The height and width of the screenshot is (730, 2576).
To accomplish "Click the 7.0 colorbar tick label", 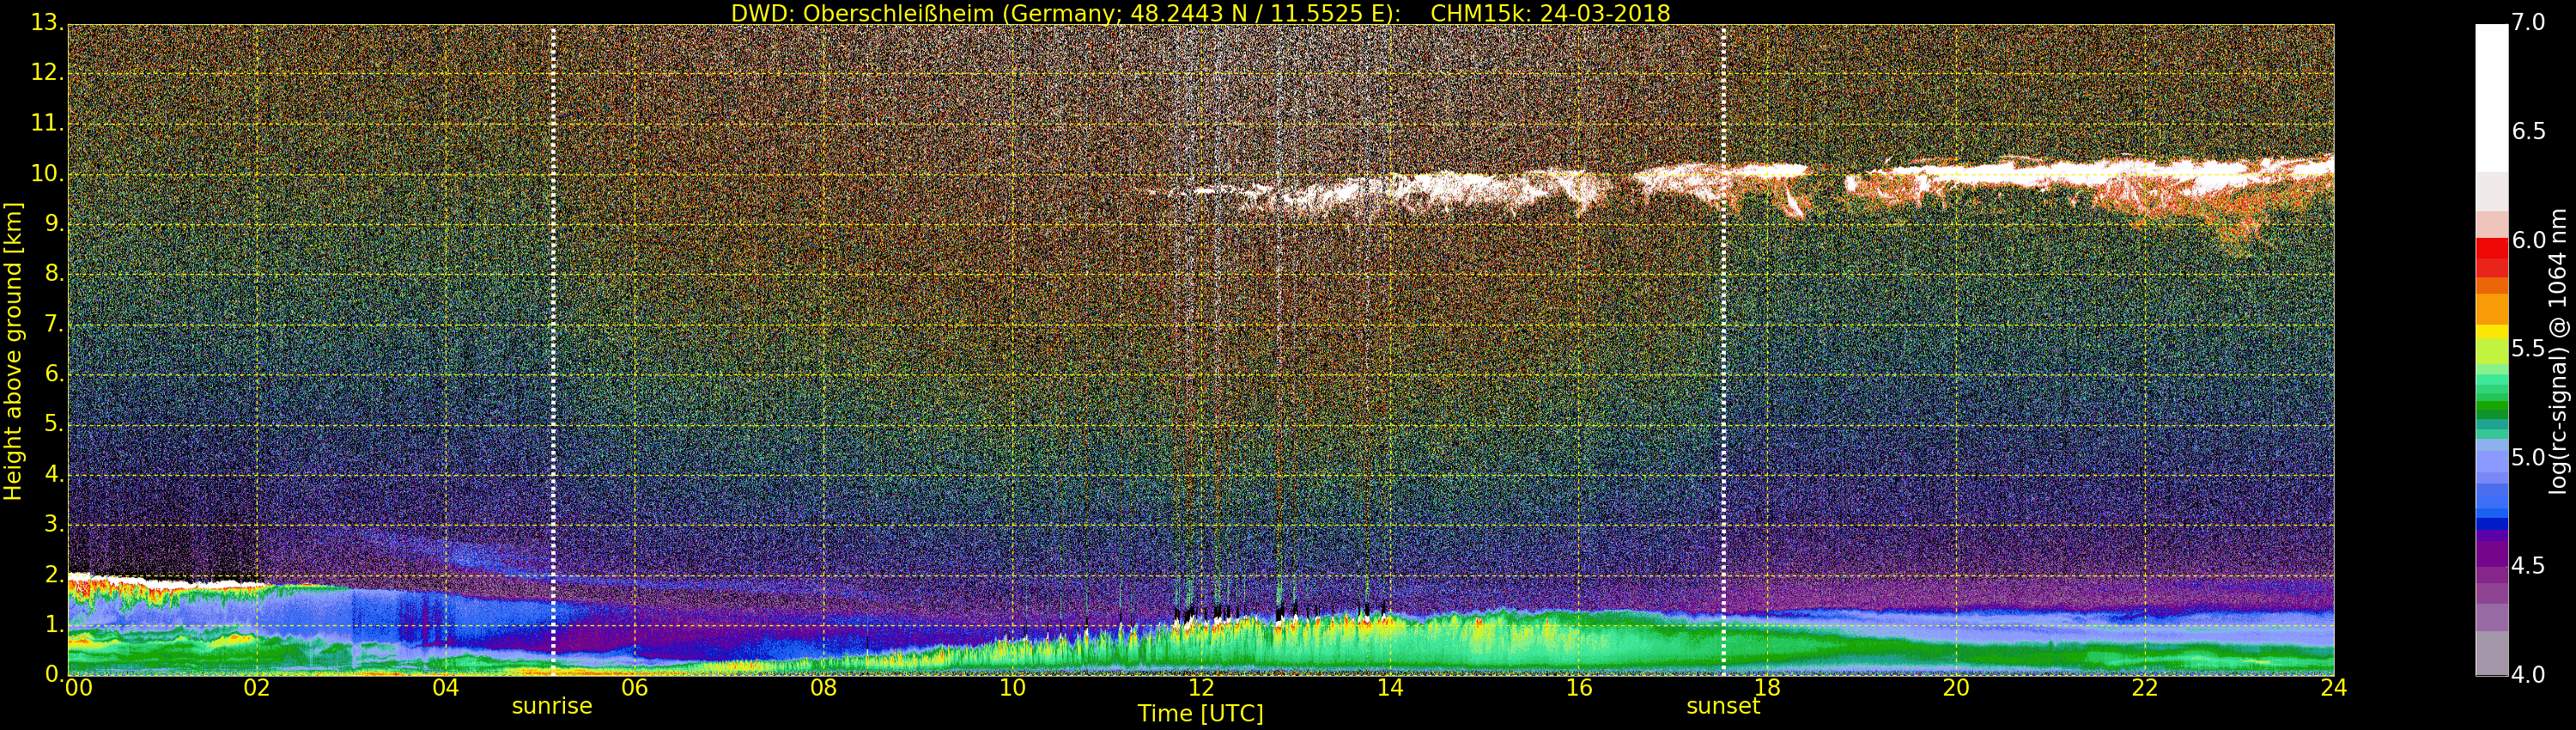I will [x=2528, y=22].
